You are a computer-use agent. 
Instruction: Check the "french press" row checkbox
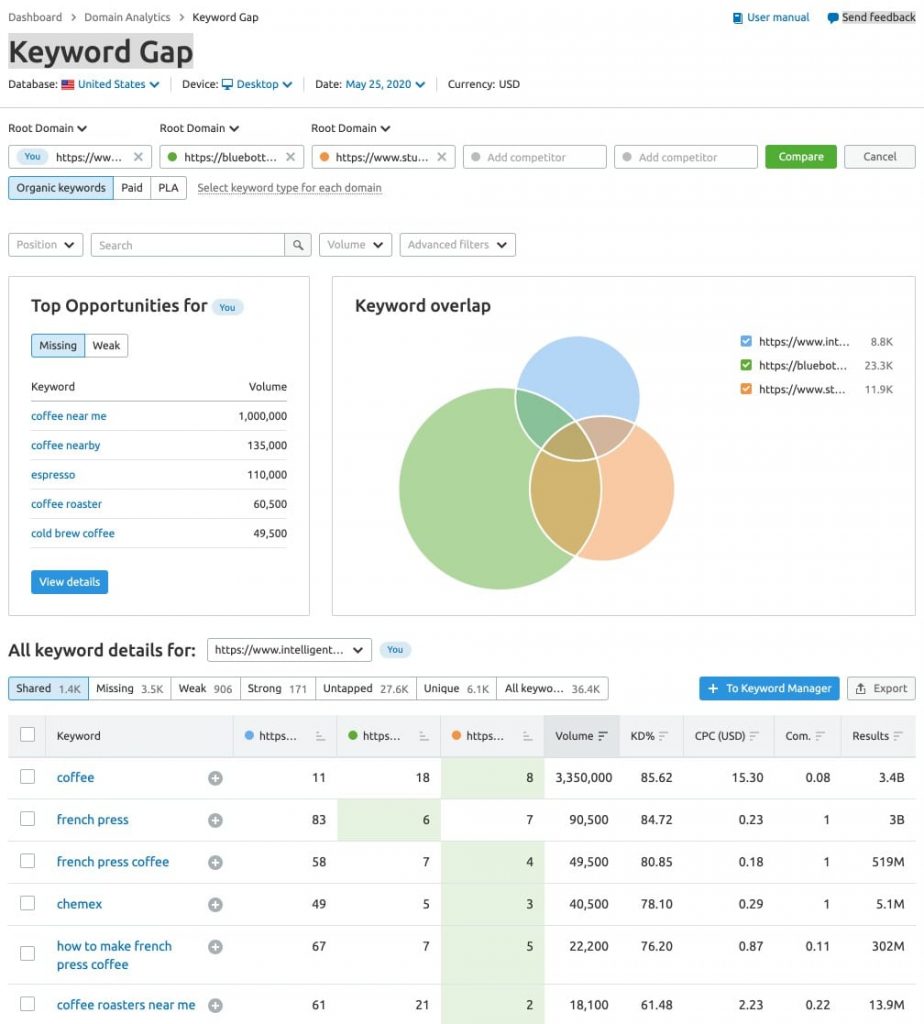(x=27, y=819)
